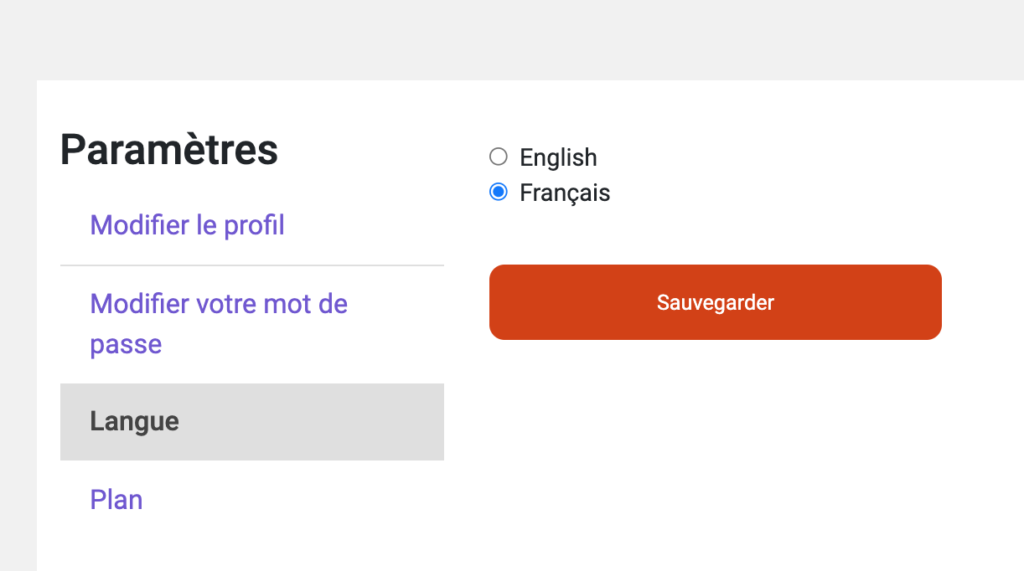Click the Langue entry in the sidebar

[x=134, y=421]
